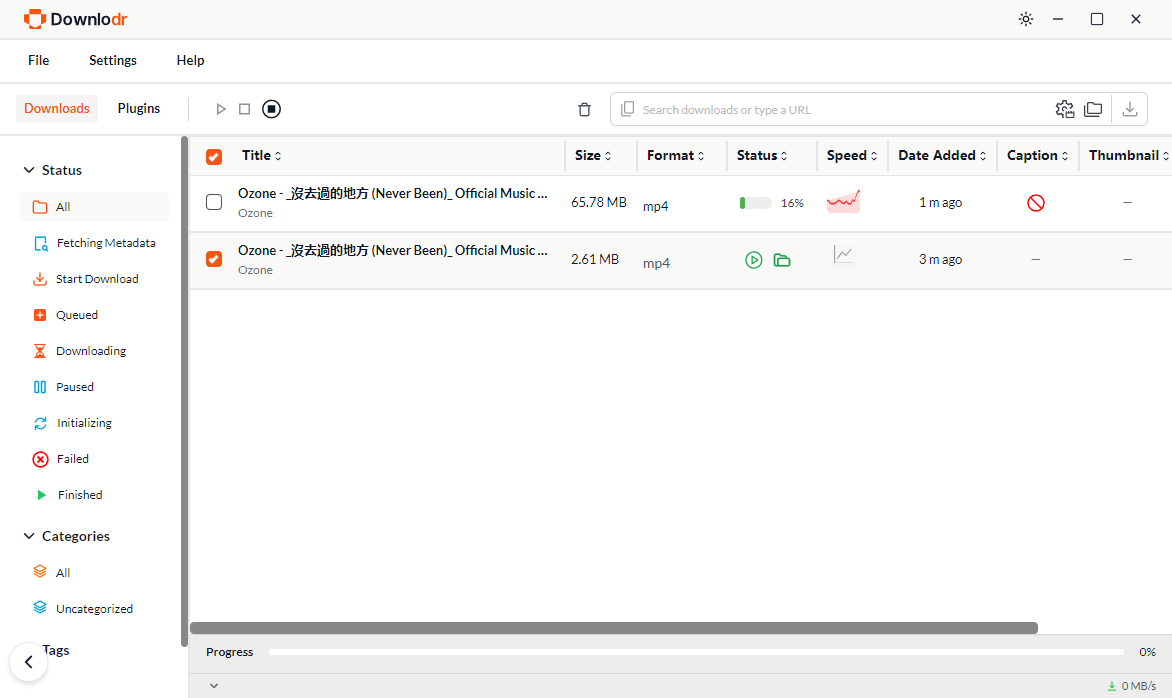Open finished download's containing folder icon

(782, 260)
